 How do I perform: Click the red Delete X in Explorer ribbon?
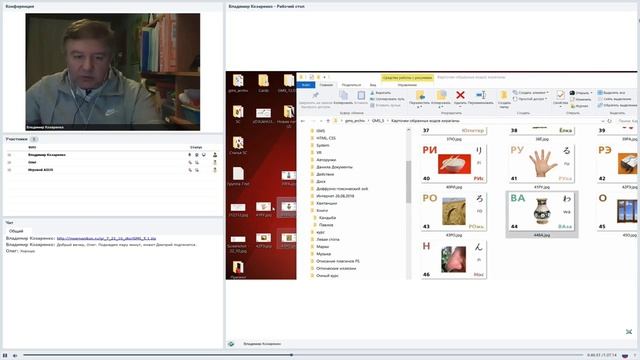[460, 95]
